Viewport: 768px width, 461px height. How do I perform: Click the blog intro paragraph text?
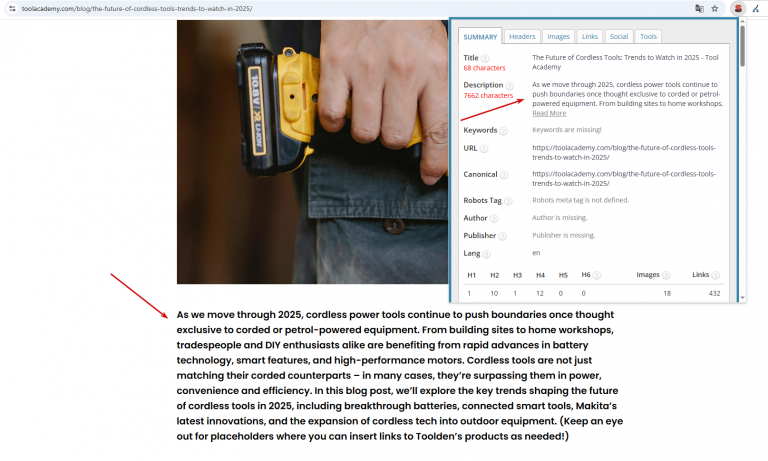click(x=400, y=375)
